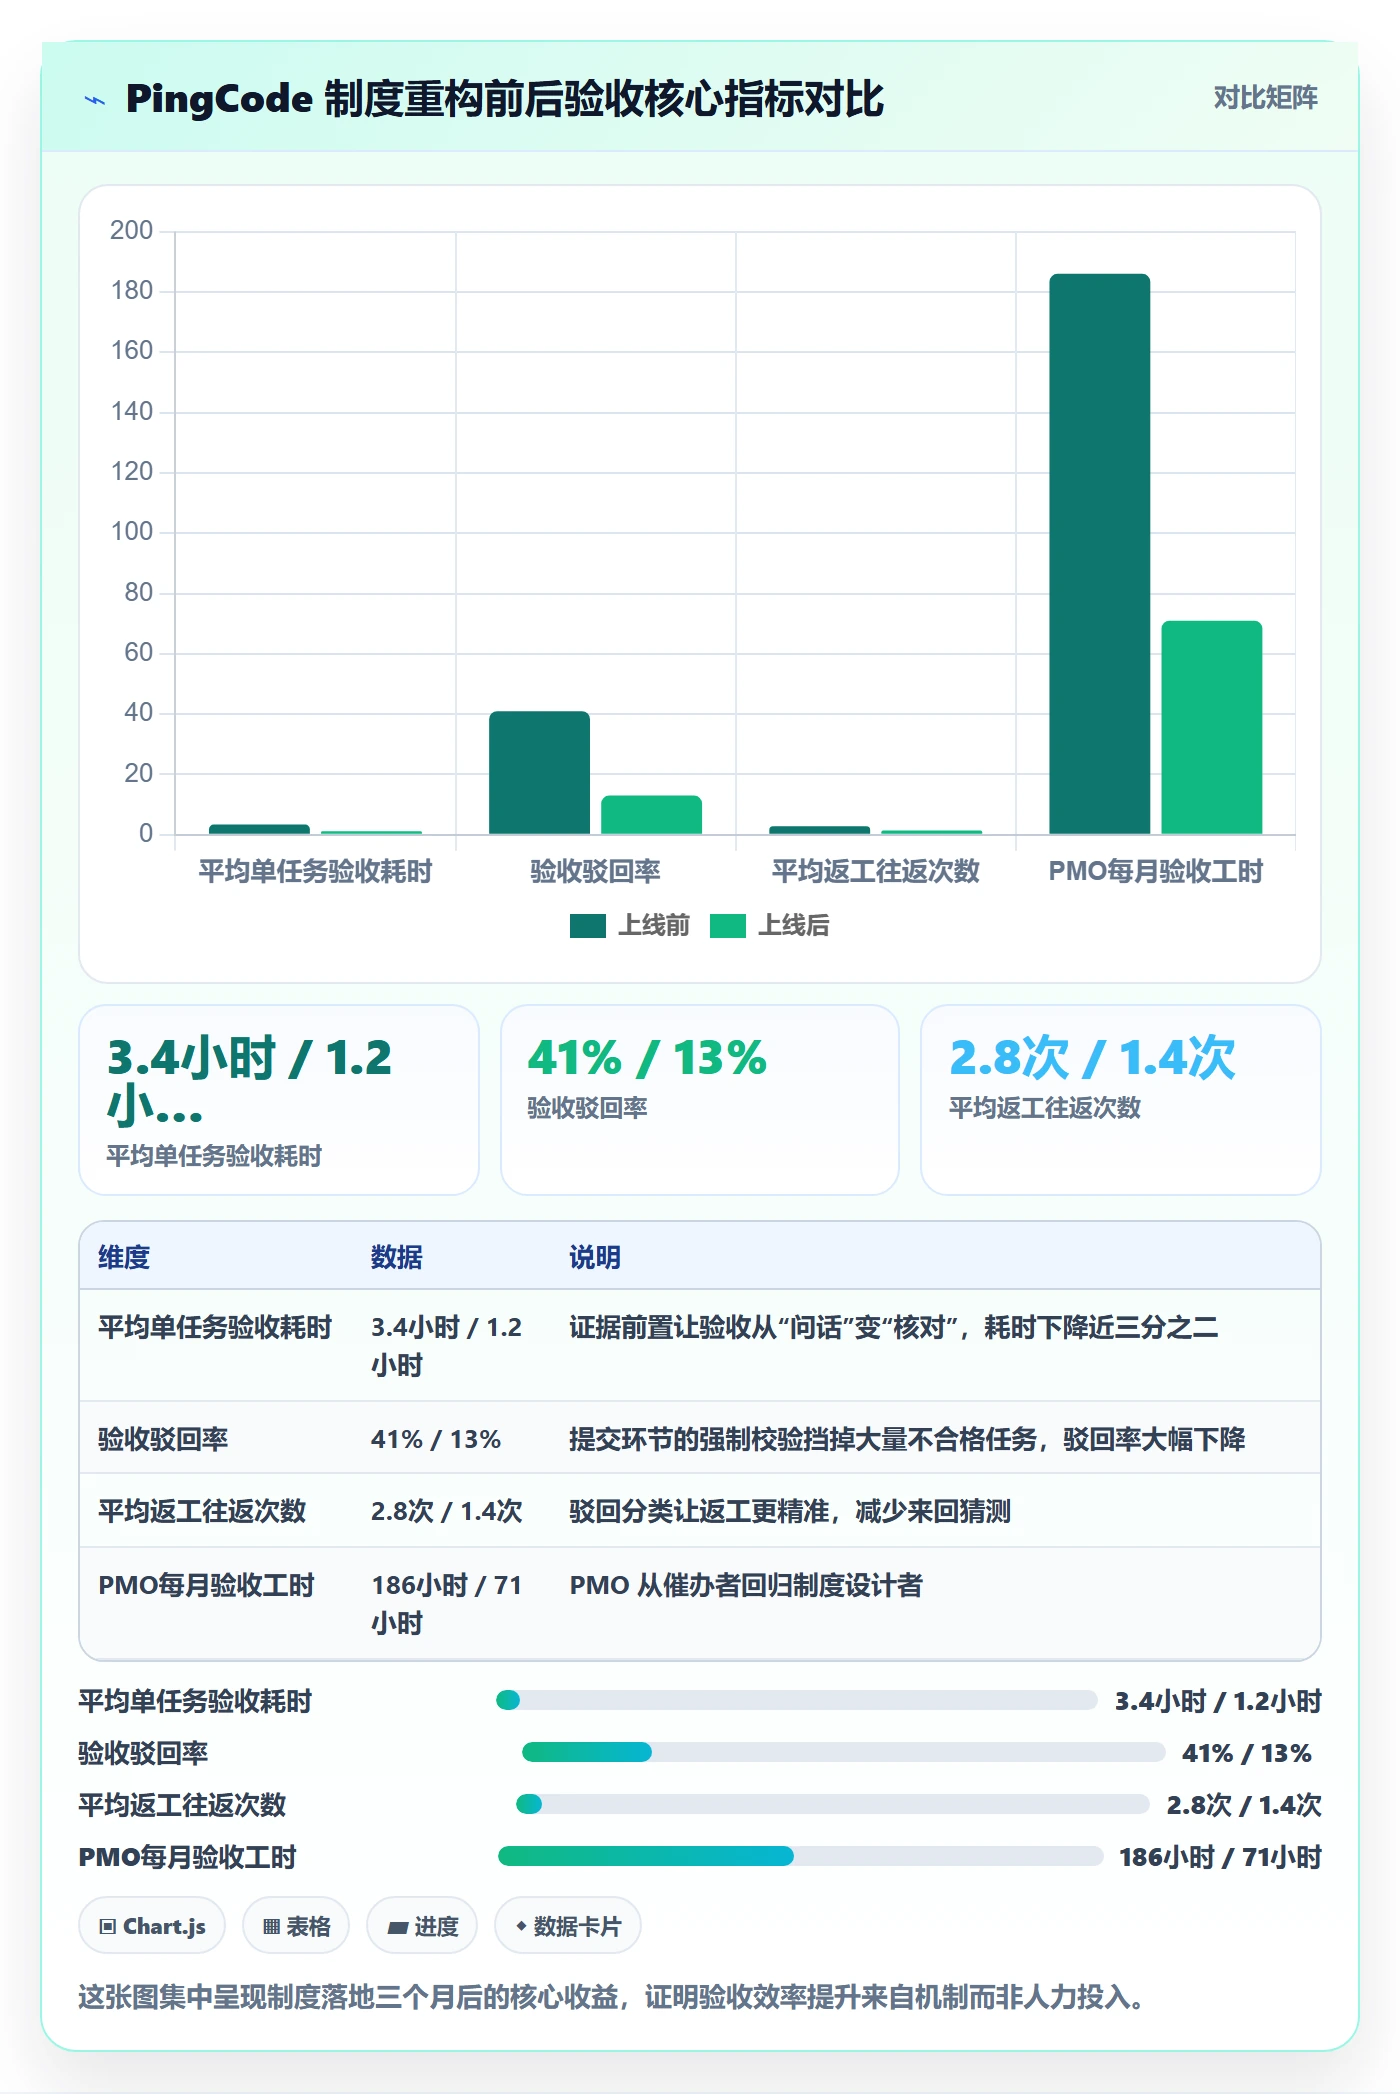Click the chart axis label 平均单任务验收耗时
Image resolution: width=1400 pixels, height=2094 pixels.
click(315, 871)
